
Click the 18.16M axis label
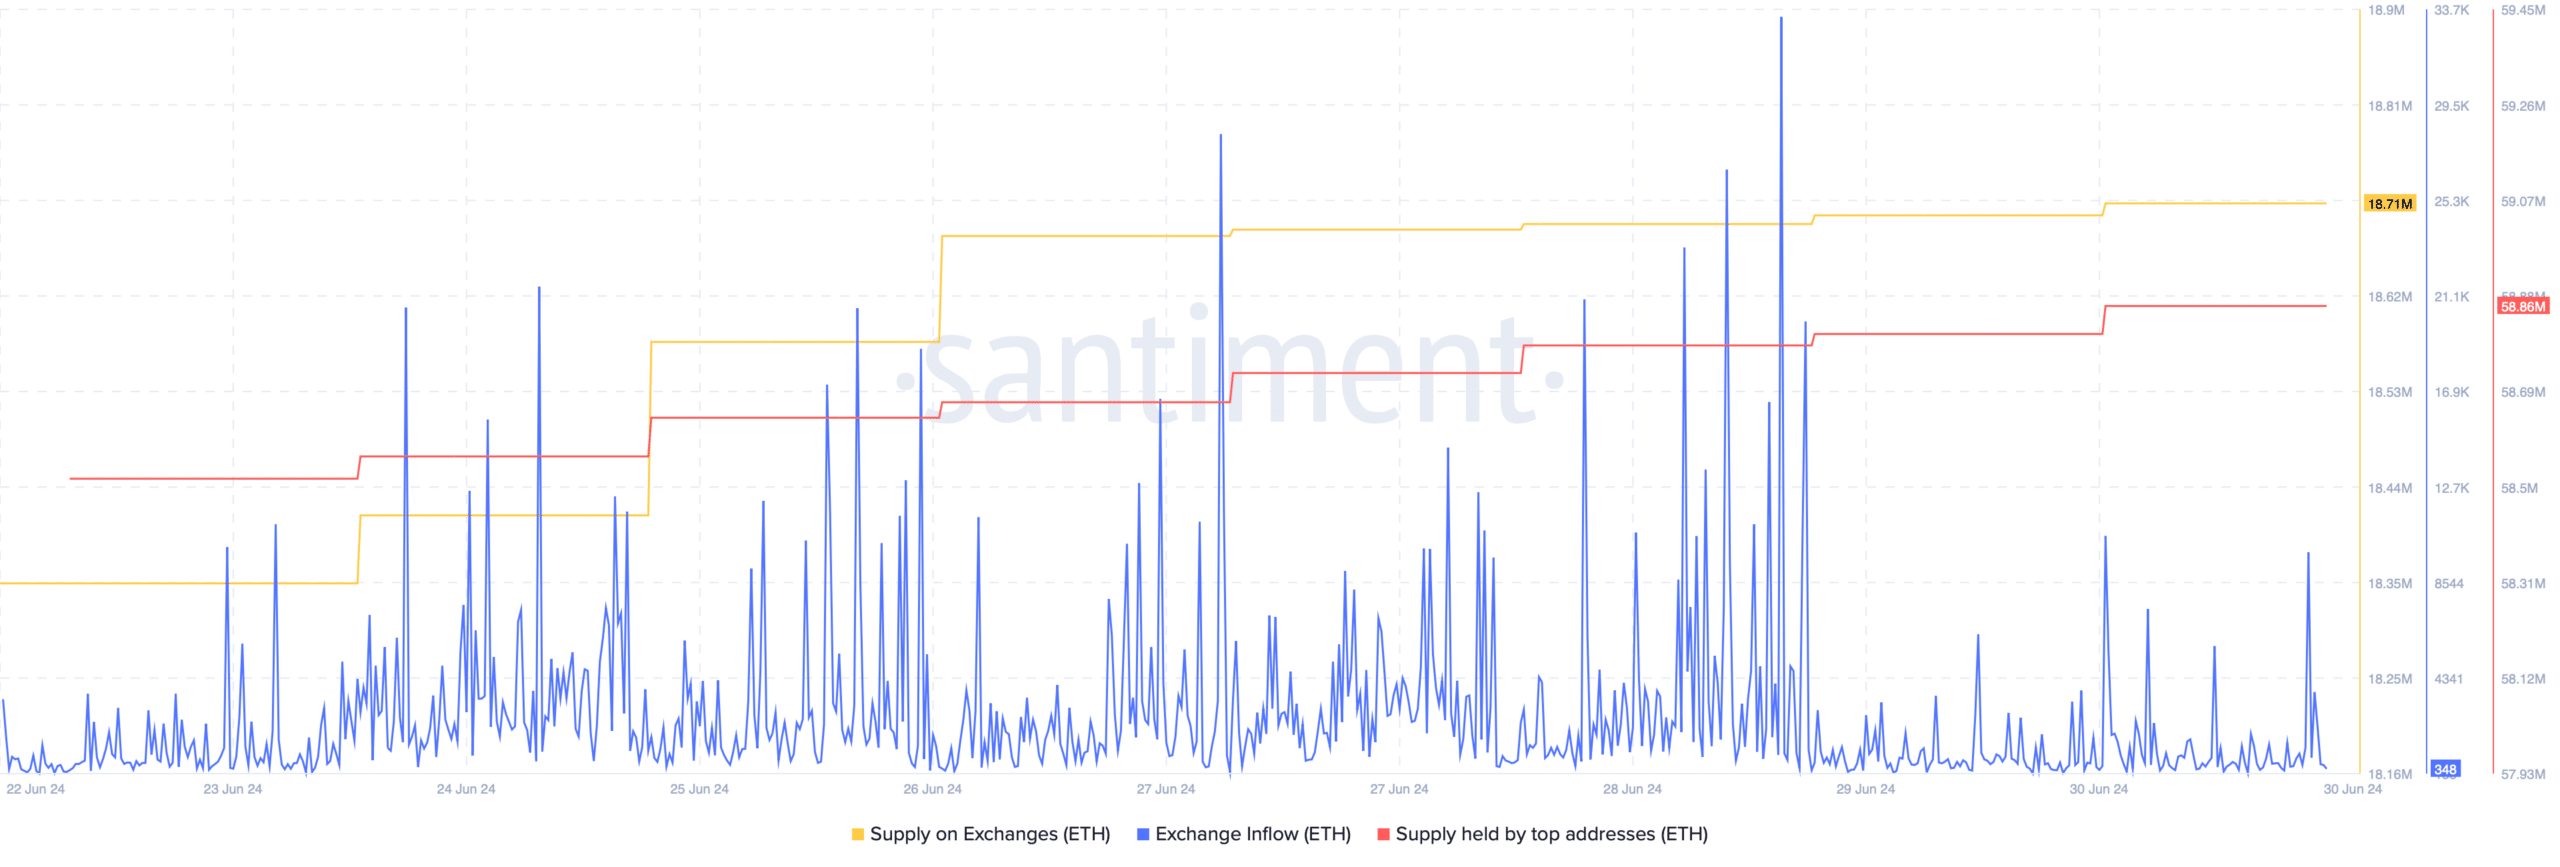2390,775
